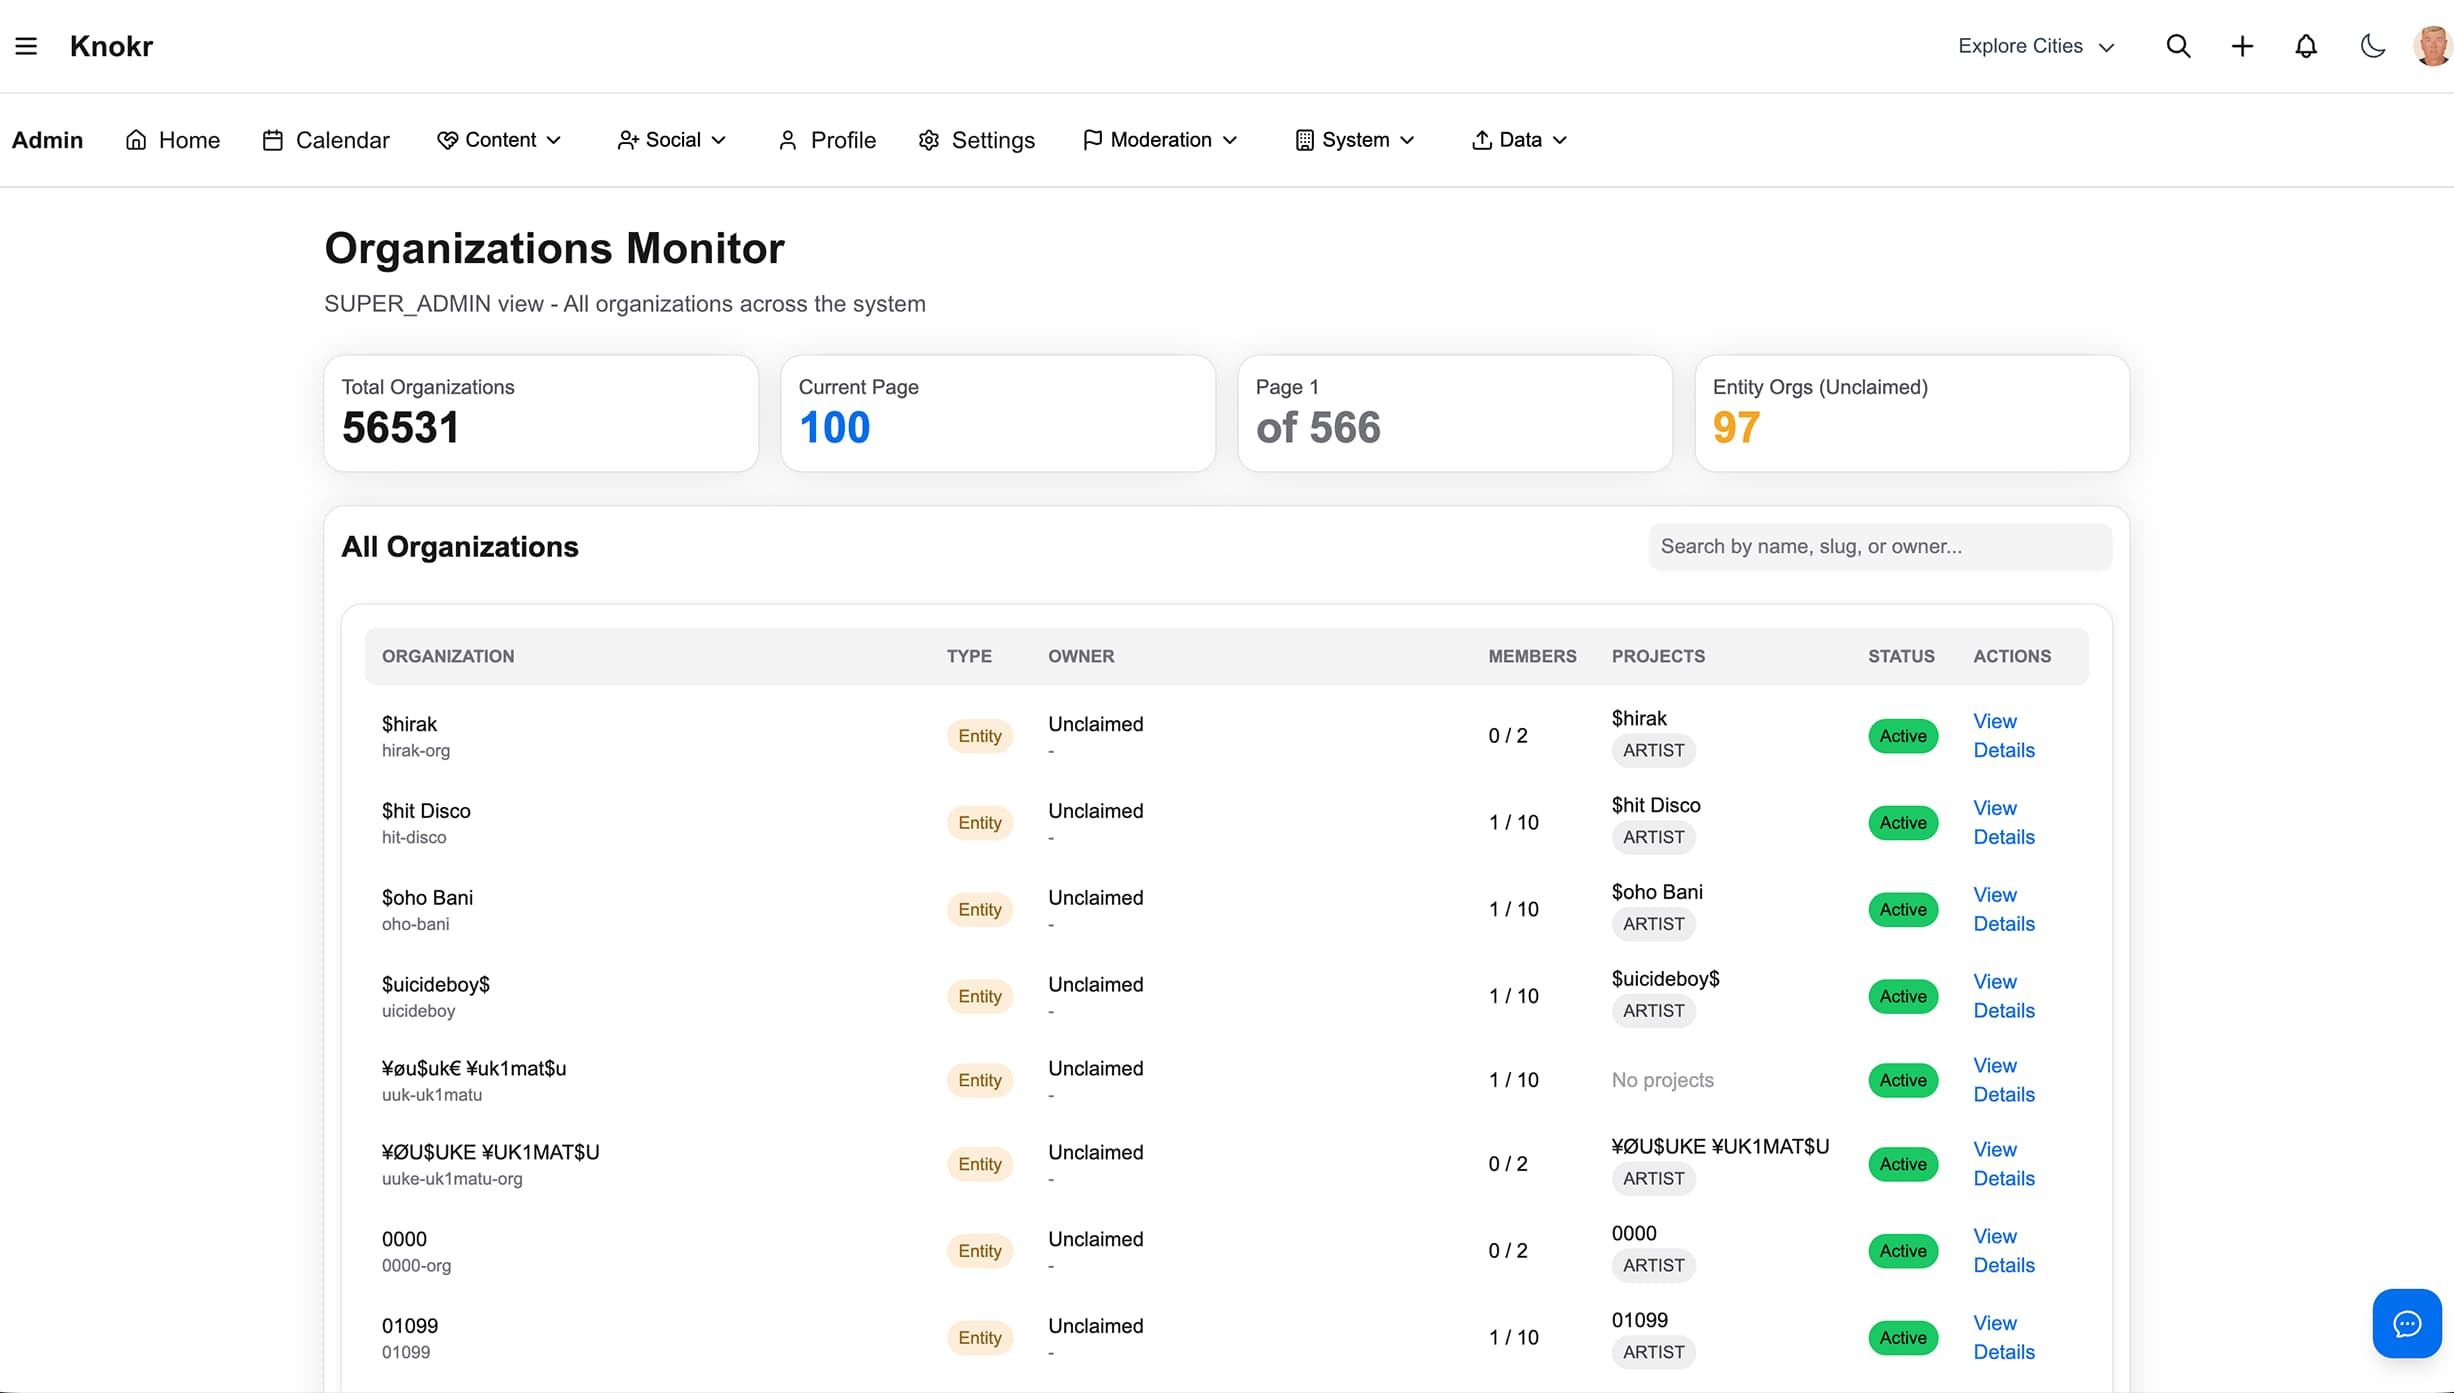2454x1393 pixels.
Task: Expand the Explore Cities dropdown
Action: point(2036,45)
